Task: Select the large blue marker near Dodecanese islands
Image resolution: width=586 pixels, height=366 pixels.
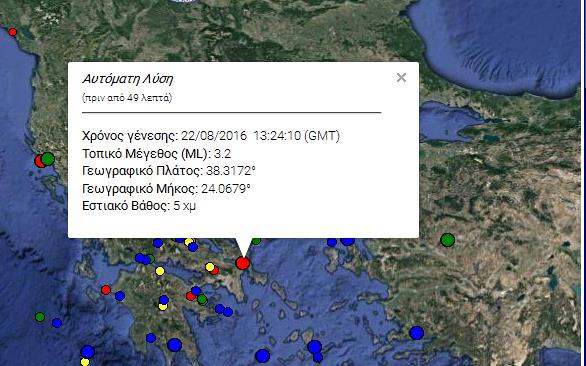Action: coord(416,333)
